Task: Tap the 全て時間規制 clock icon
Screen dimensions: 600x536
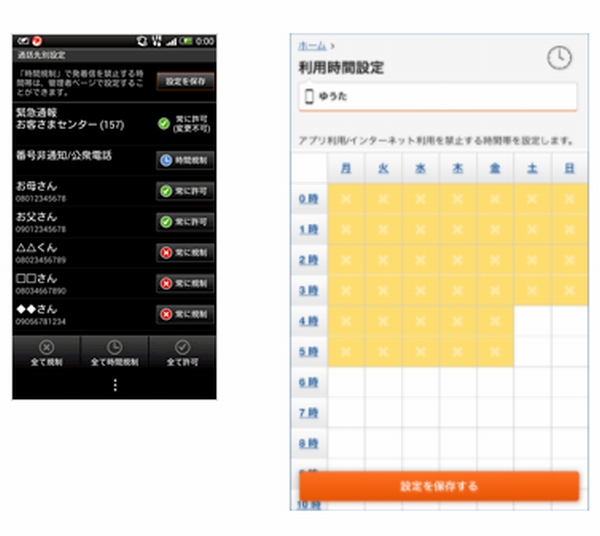Action: pos(114,345)
